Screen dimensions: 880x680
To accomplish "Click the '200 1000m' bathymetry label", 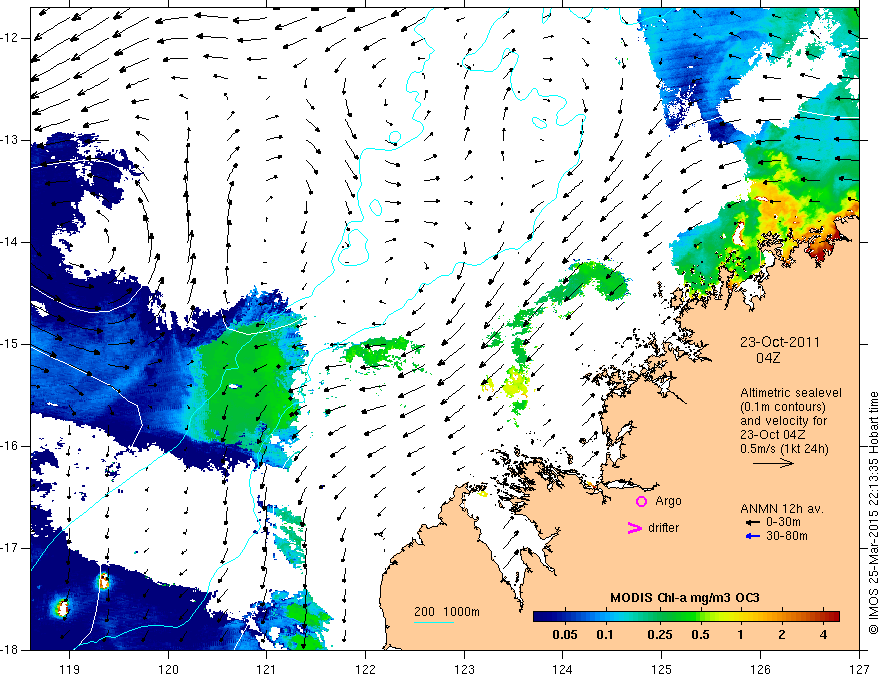I will [447, 612].
